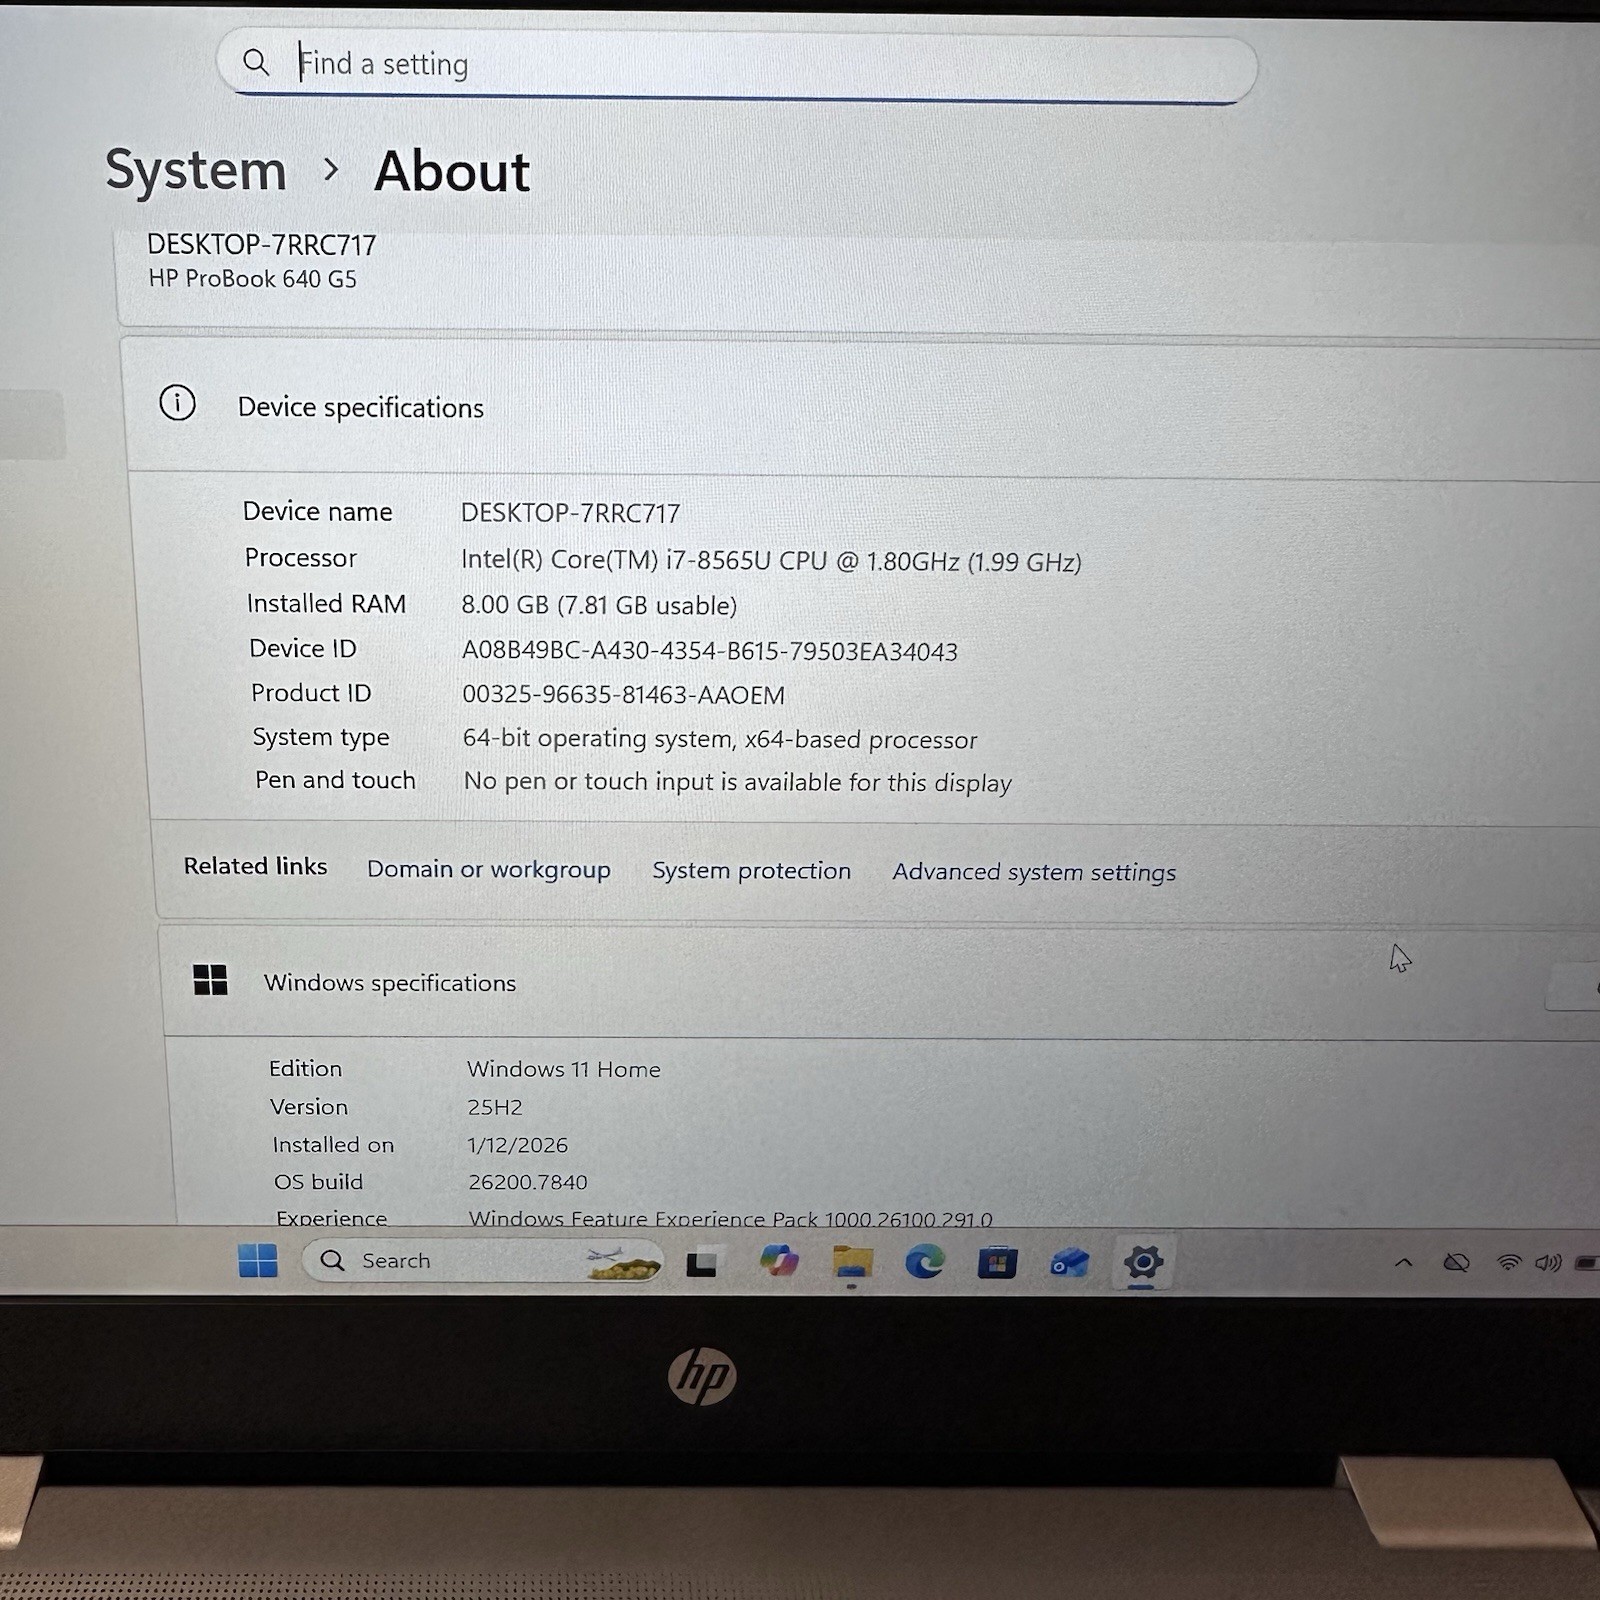This screenshot has width=1600, height=1600.
Task: Click the Find a setting search box
Action: (x=737, y=66)
